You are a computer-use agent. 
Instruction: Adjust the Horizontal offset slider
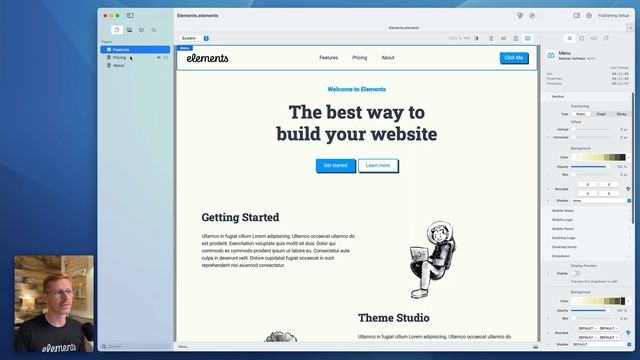[591, 137]
